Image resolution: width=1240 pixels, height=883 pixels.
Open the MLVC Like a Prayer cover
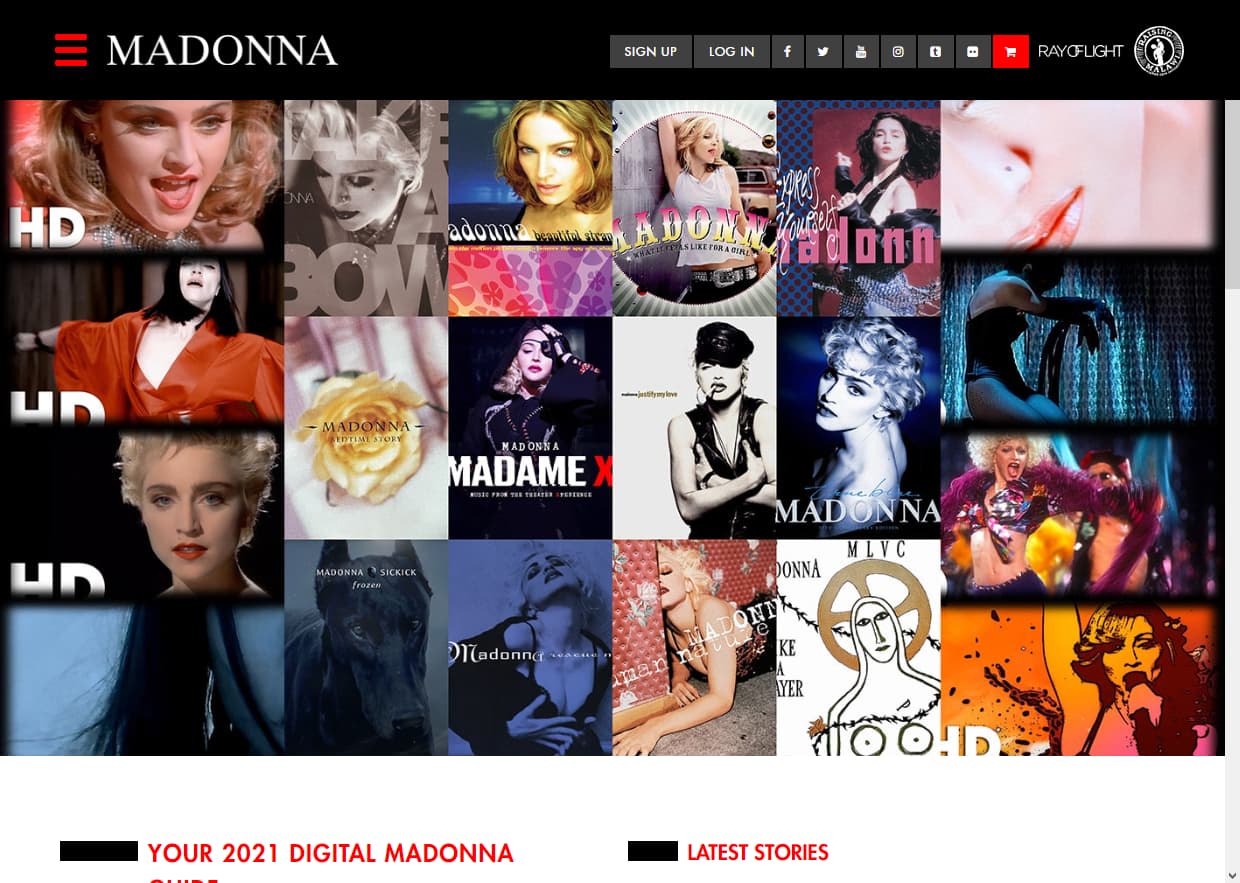click(x=858, y=647)
